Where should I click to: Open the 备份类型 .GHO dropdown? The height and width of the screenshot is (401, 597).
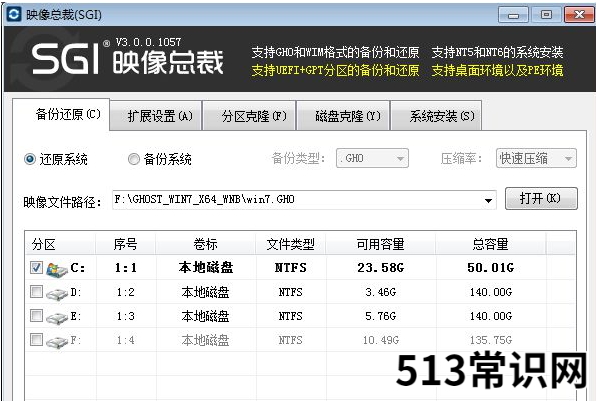pos(372,158)
